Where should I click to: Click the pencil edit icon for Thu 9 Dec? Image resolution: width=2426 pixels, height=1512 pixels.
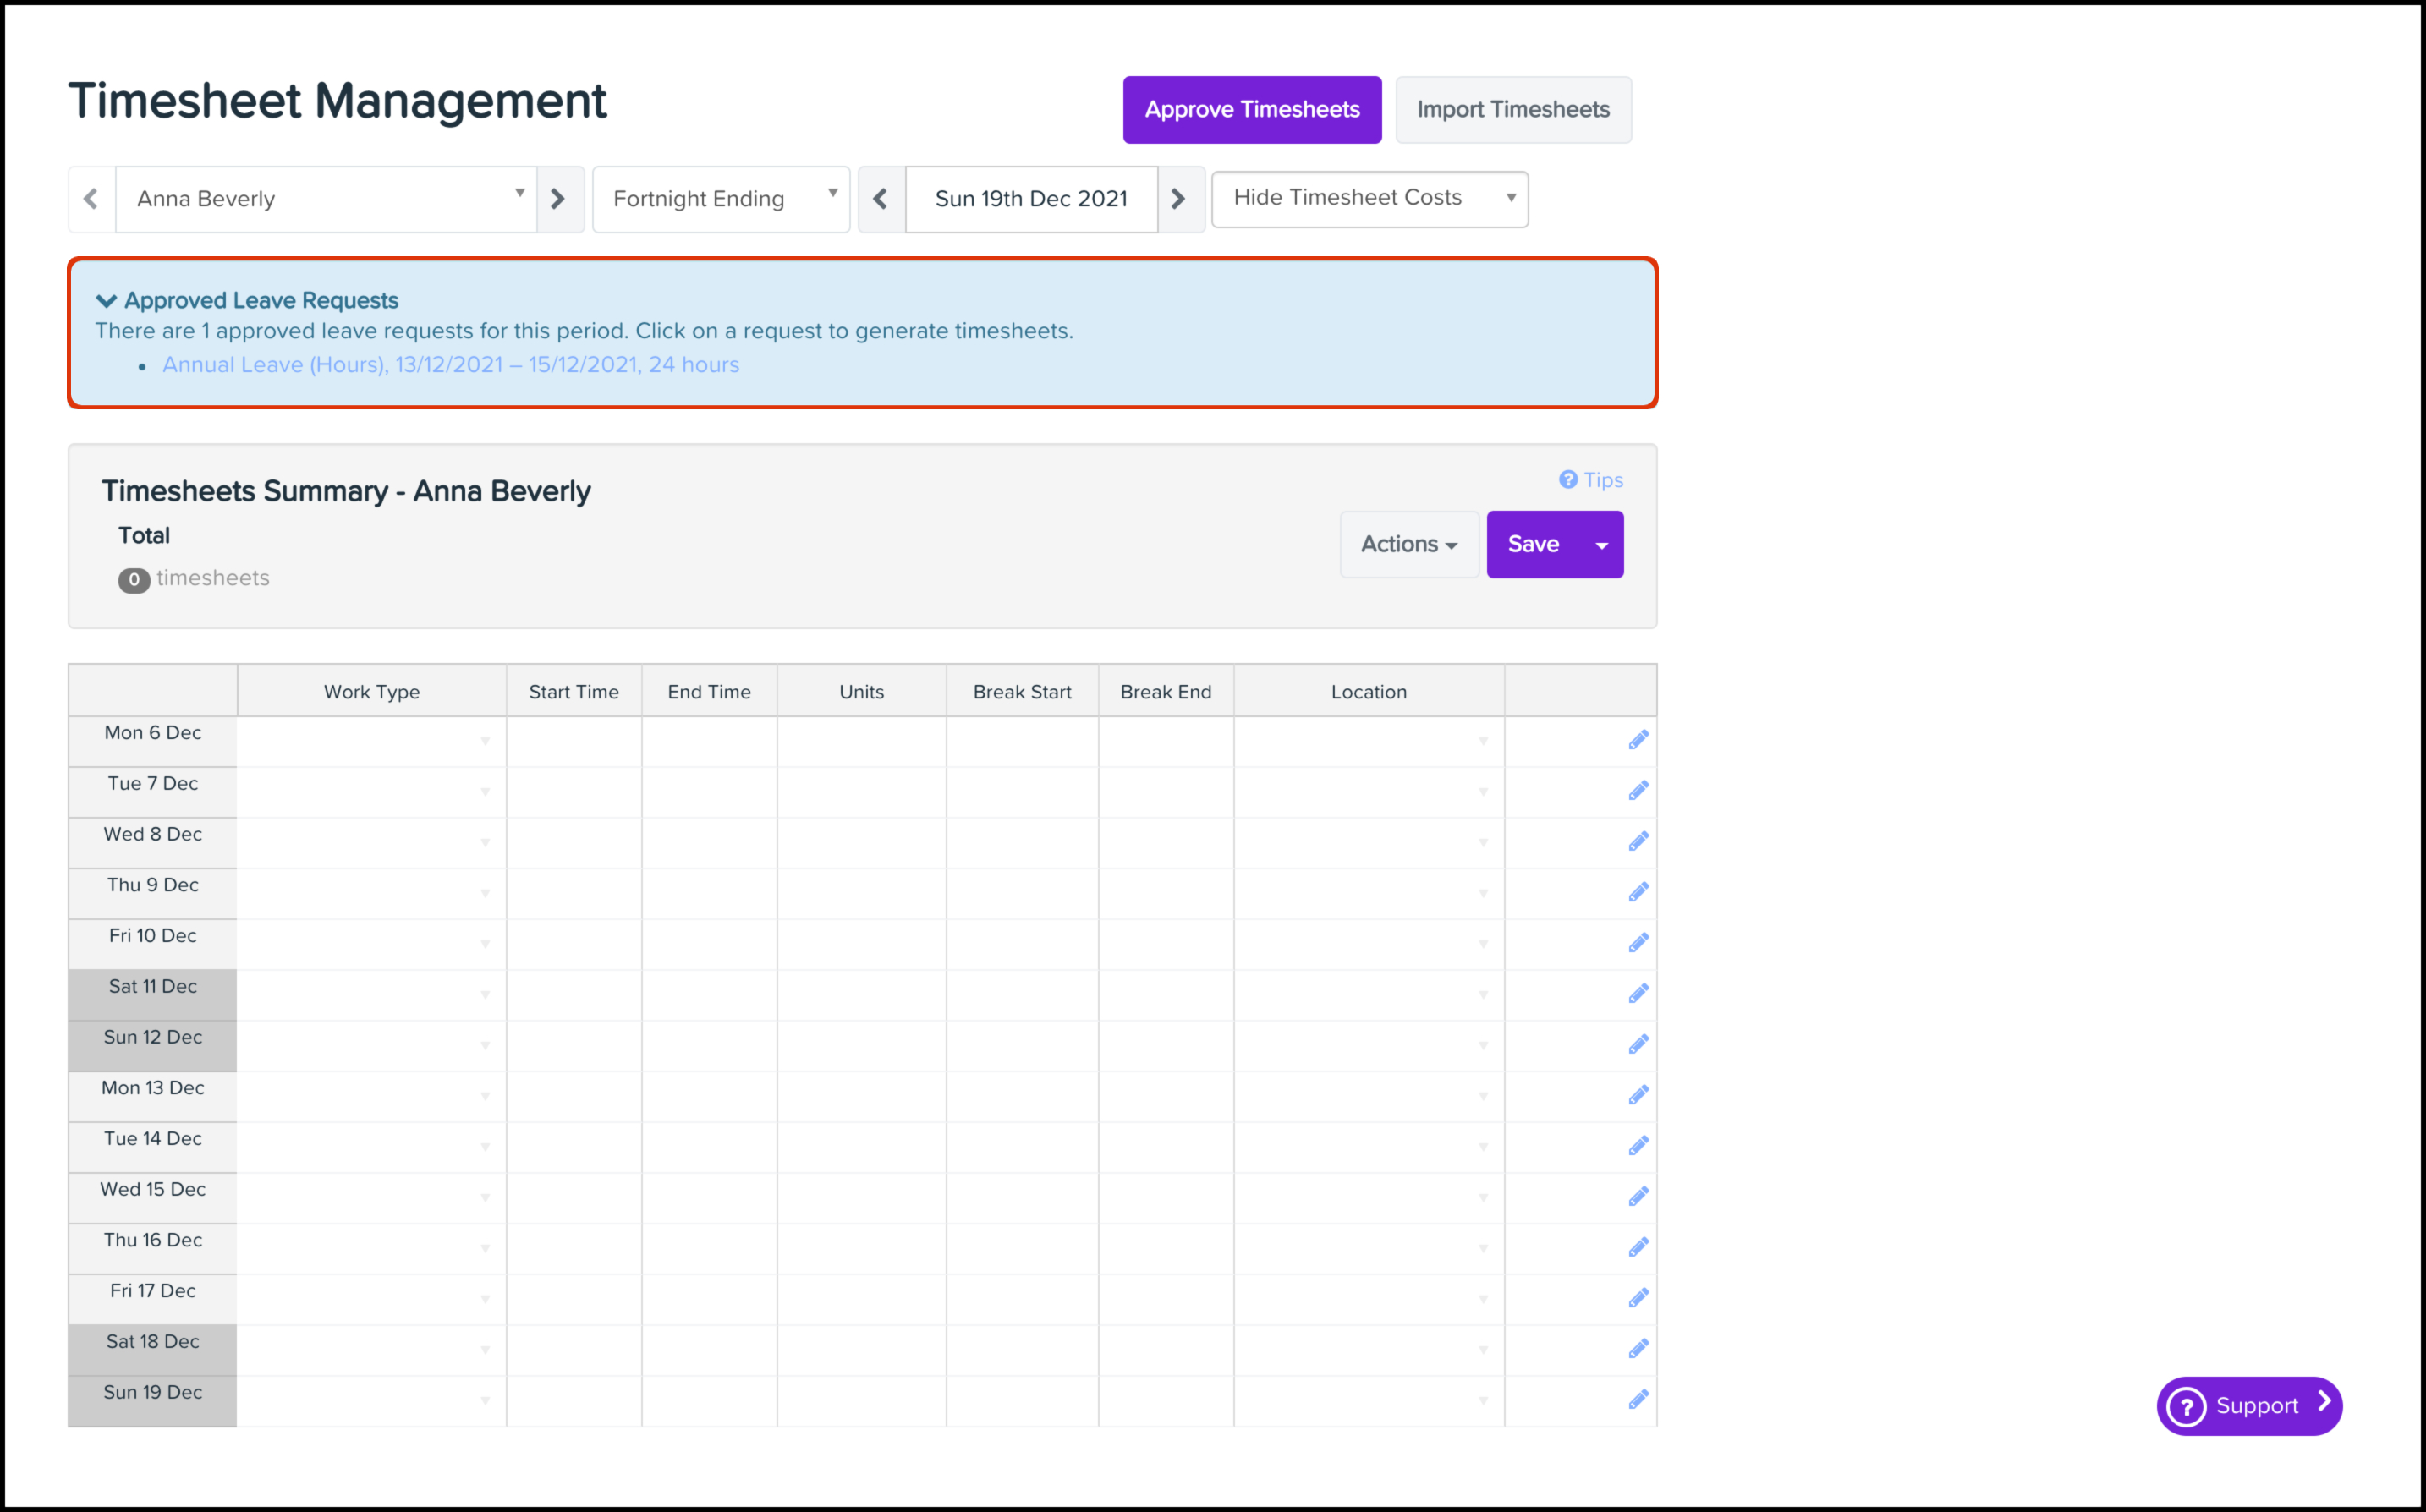tap(1637, 892)
